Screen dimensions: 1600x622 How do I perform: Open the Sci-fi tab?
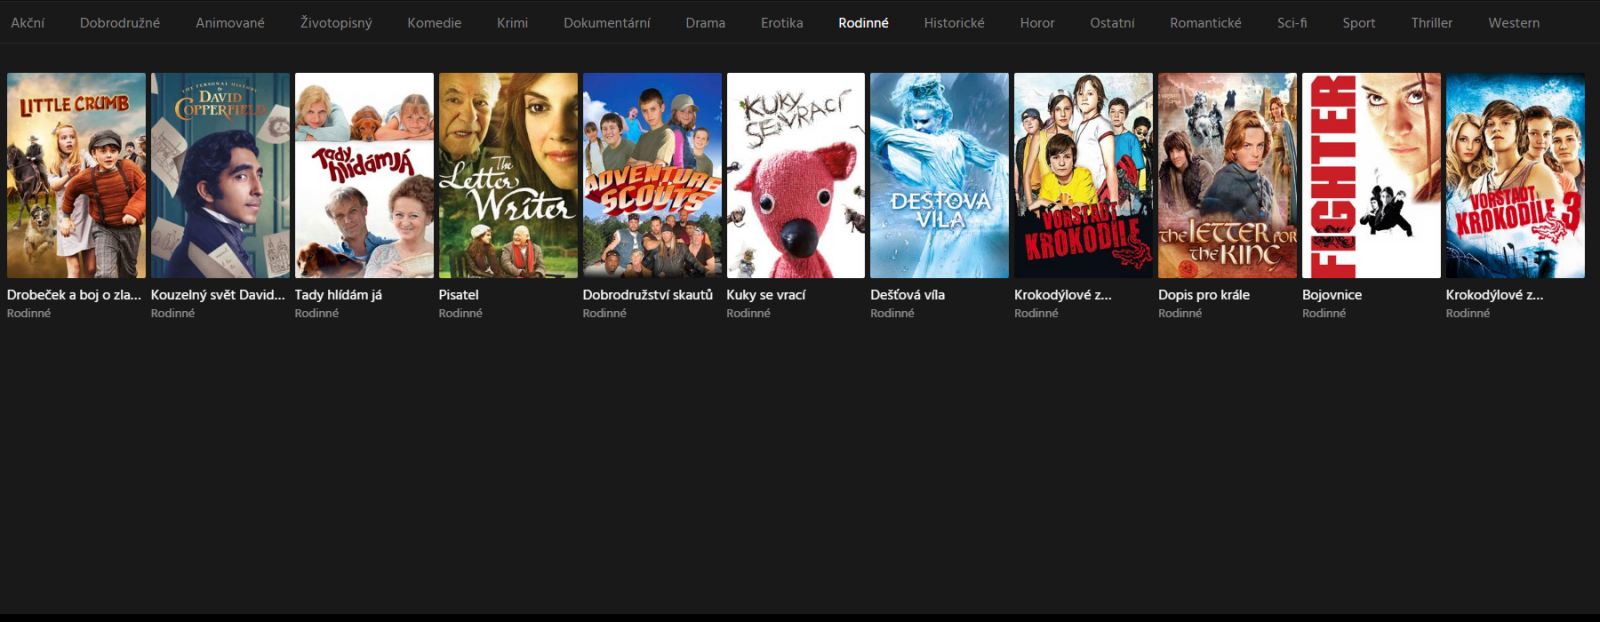[1292, 22]
